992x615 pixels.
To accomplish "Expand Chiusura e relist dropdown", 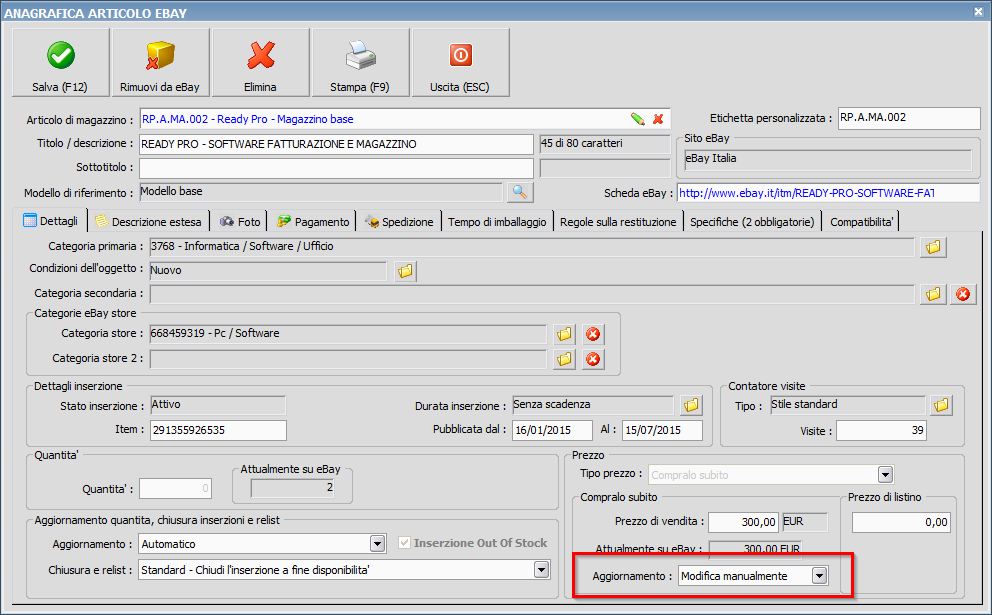I will pos(541,570).
